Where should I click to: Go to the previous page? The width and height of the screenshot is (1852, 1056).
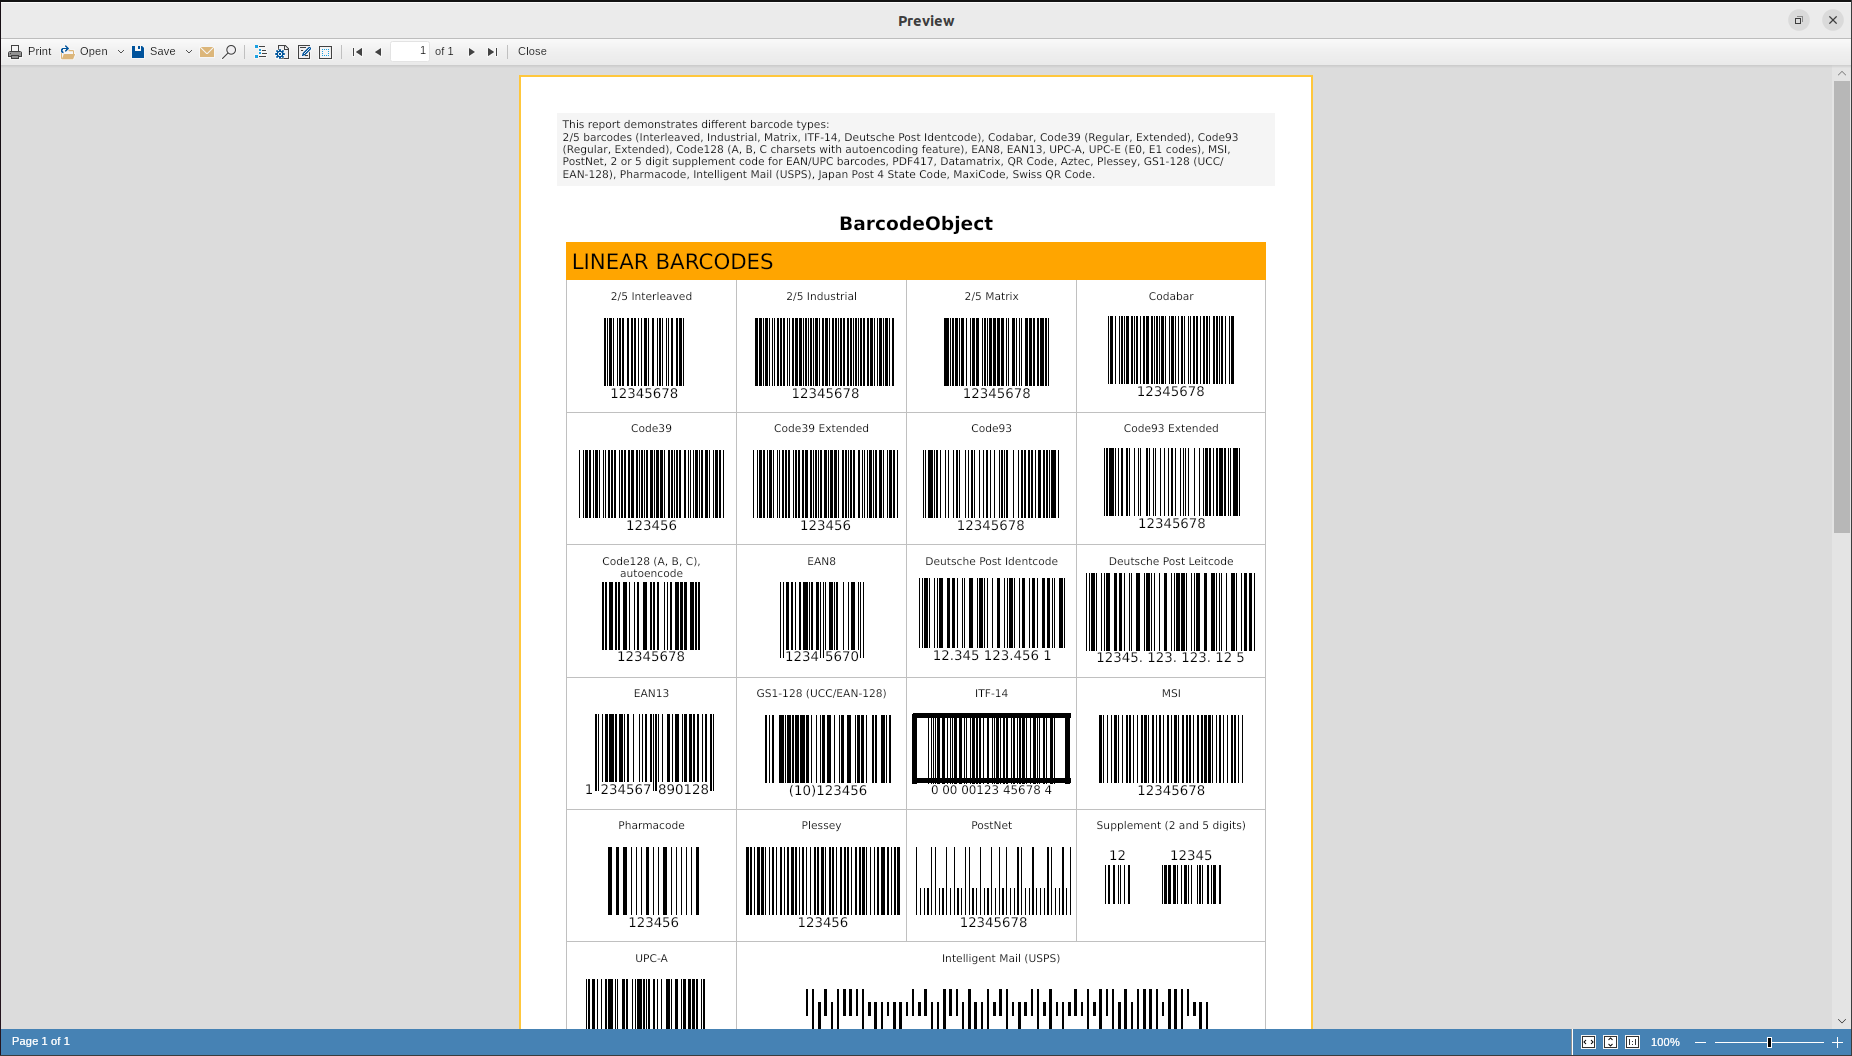pos(379,51)
